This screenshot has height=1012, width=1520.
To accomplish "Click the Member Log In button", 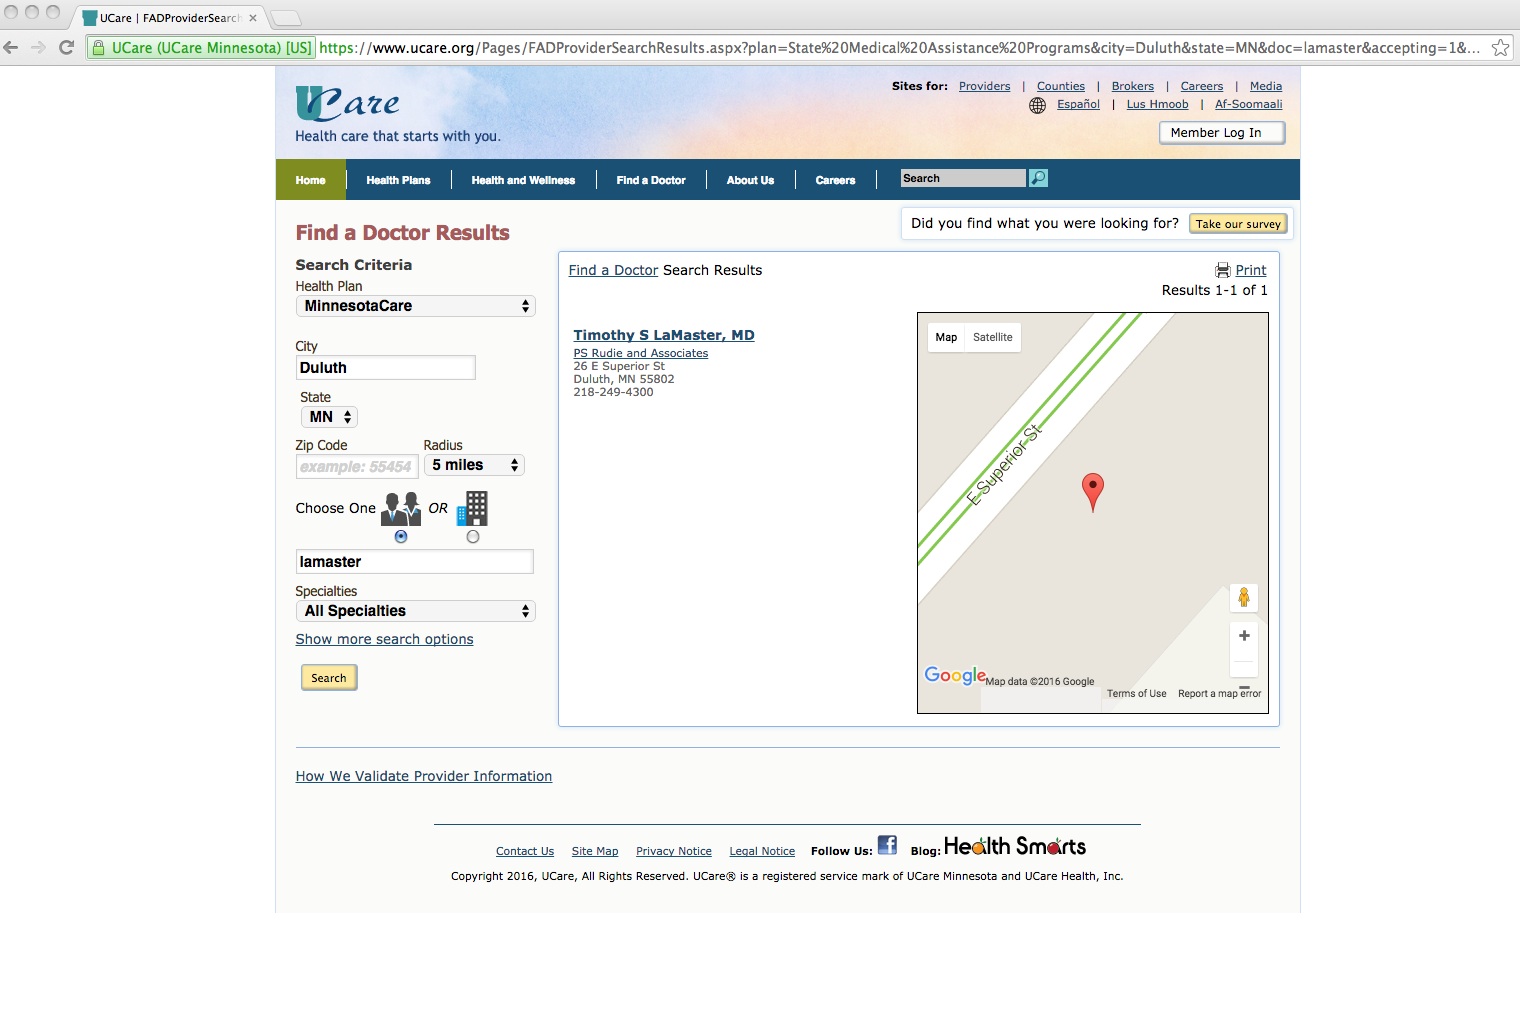I will [x=1222, y=133].
